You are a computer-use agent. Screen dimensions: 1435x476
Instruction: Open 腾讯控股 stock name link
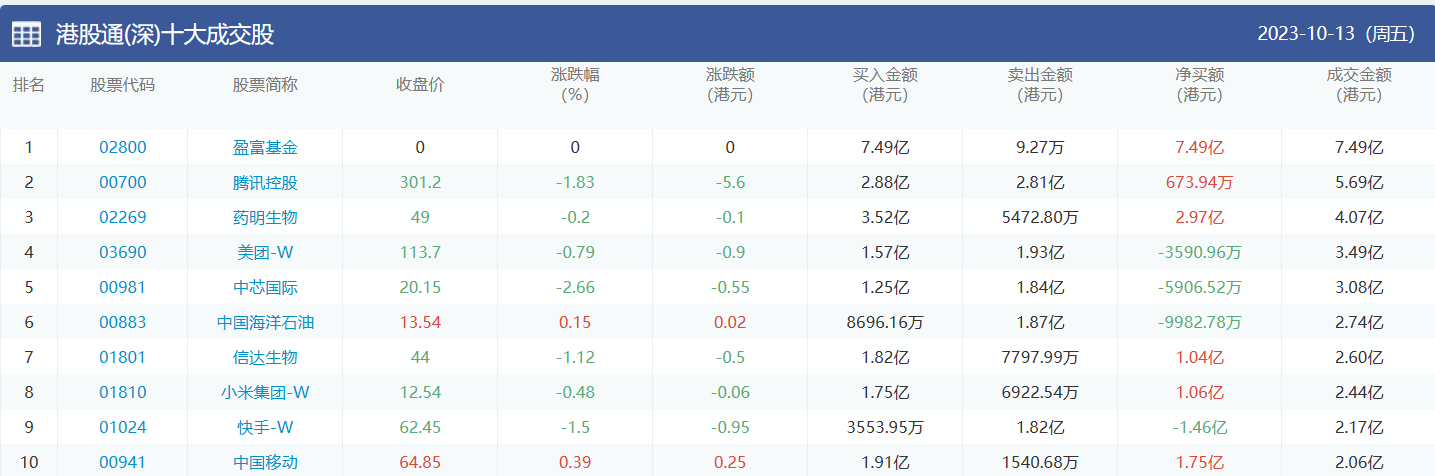[265, 183]
